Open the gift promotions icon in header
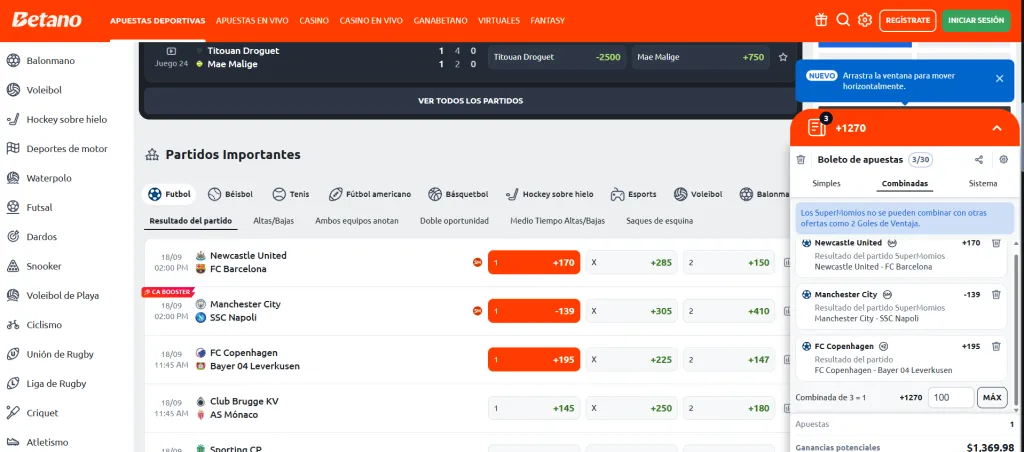Image resolution: width=1024 pixels, height=452 pixels. click(x=821, y=20)
